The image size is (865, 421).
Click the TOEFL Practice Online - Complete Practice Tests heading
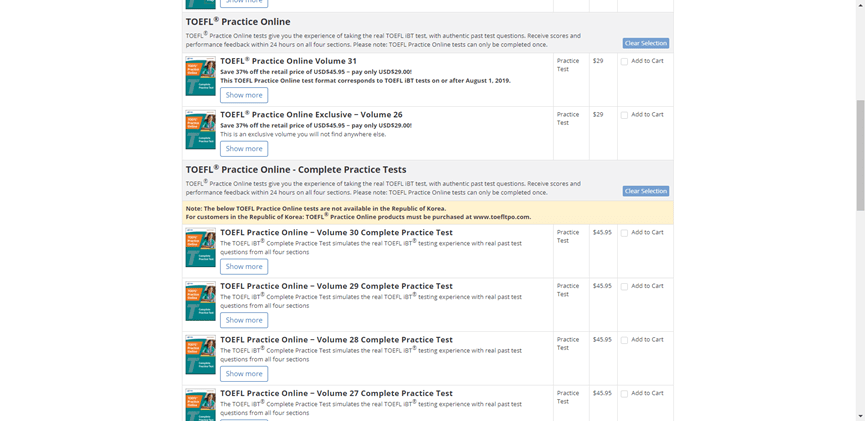coord(296,169)
